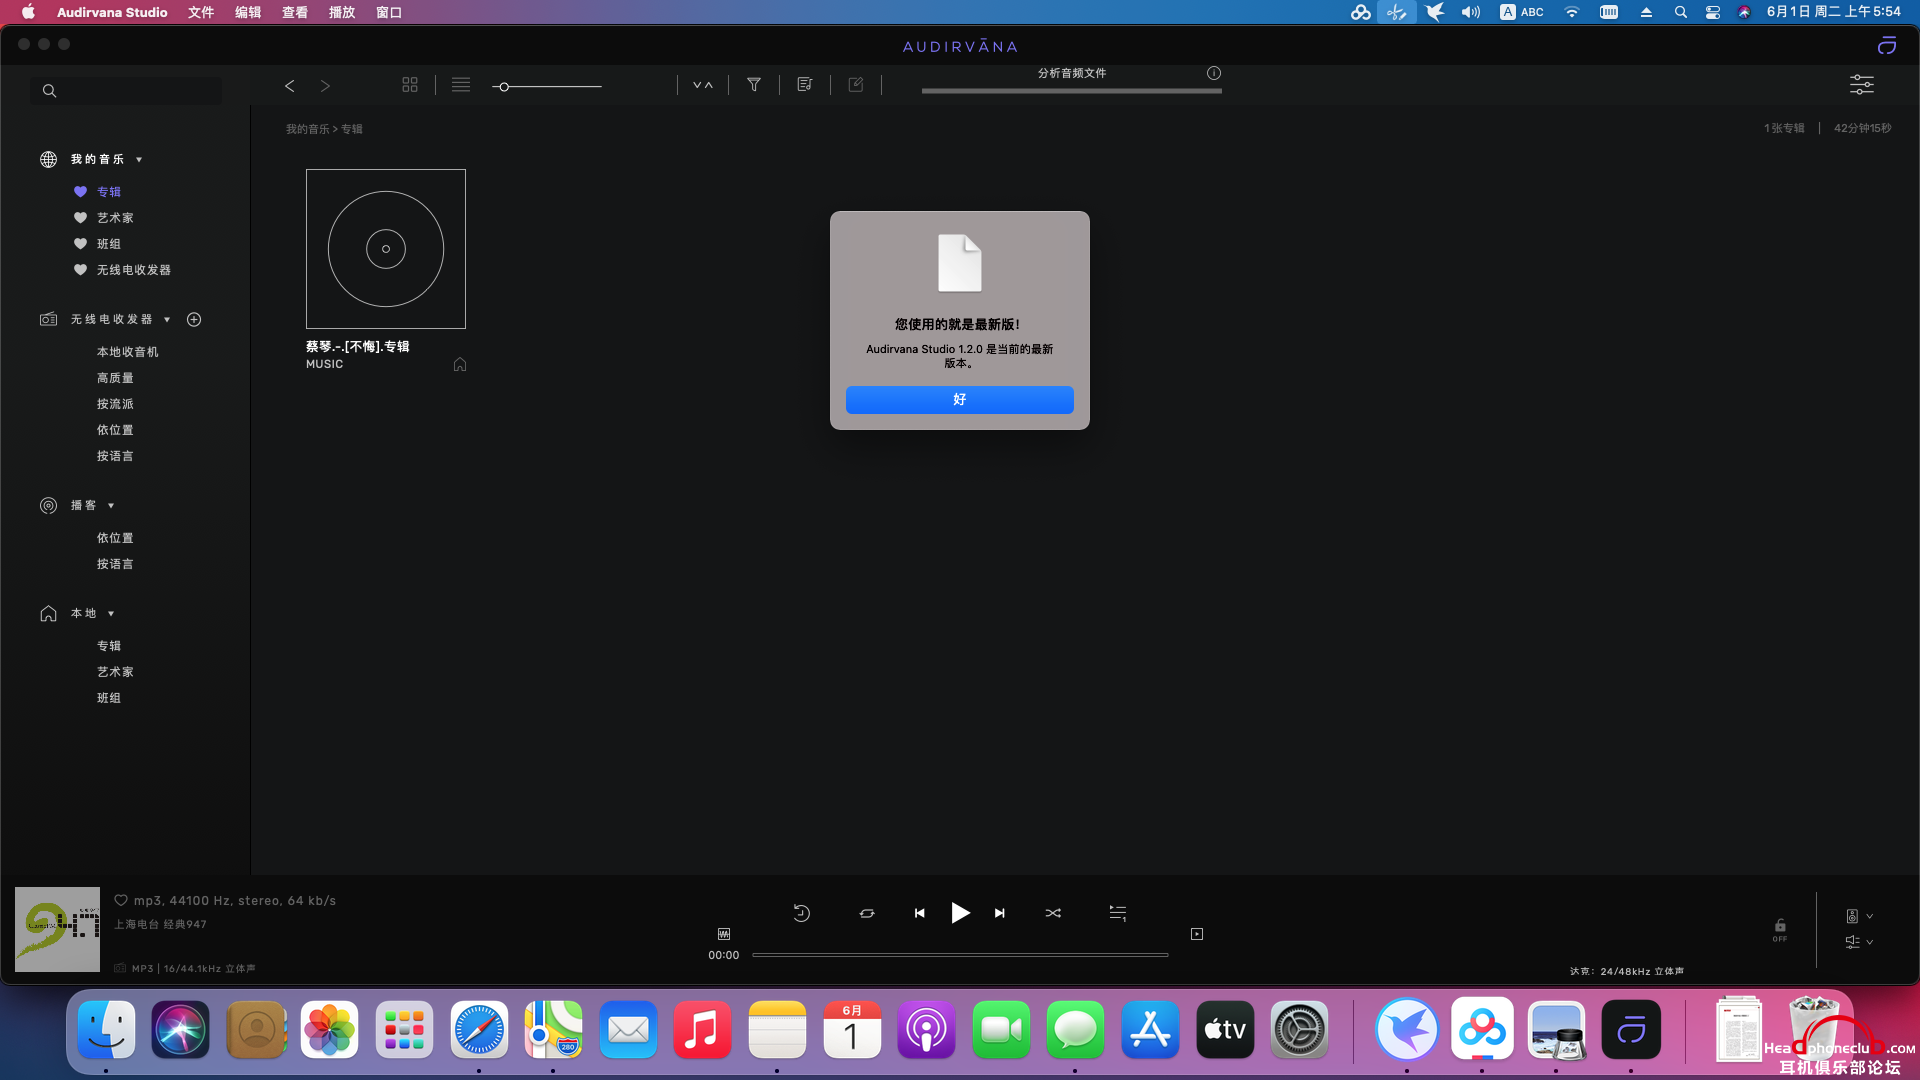Open 高质量 radio category
Image resolution: width=1920 pixels, height=1080 pixels.
point(115,378)
